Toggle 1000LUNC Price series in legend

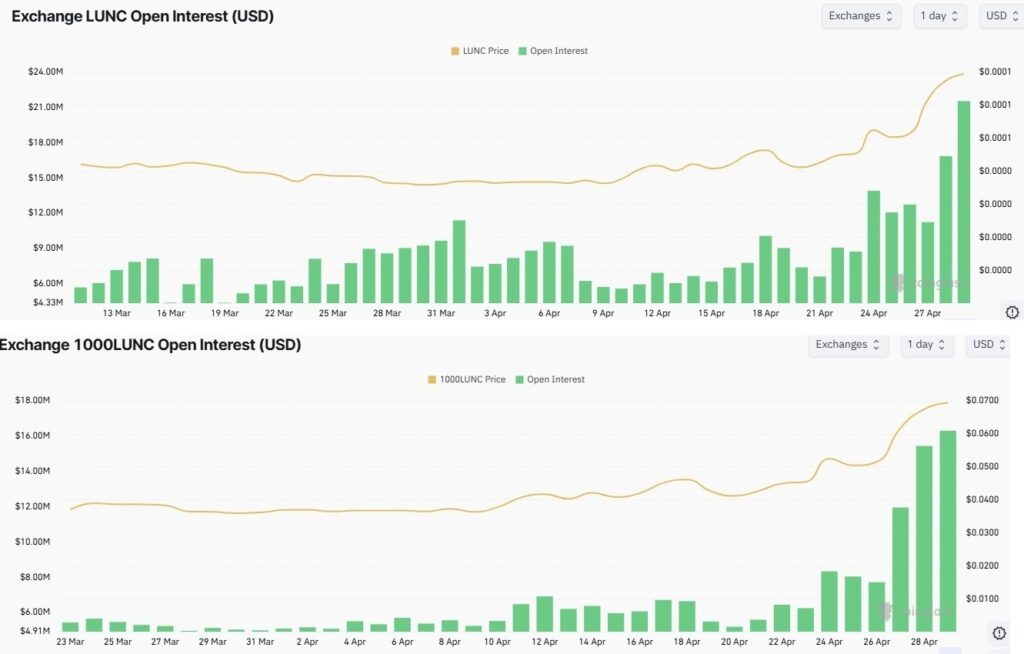pos(467,380)
